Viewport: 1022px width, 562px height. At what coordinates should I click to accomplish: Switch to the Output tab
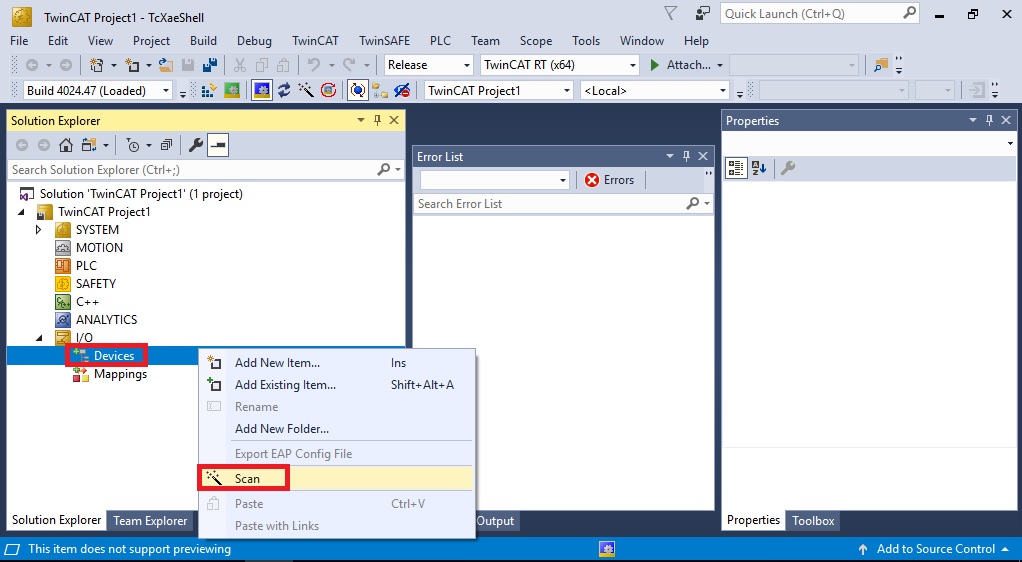click(495, 520)
